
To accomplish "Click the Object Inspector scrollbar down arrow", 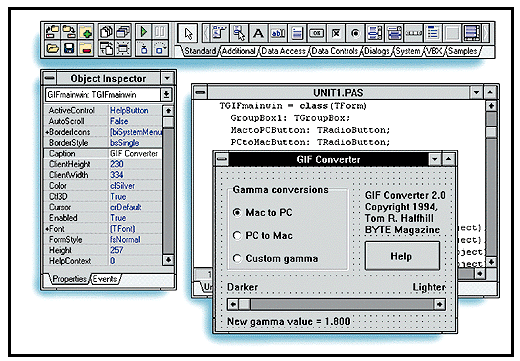I will point(168,259).
